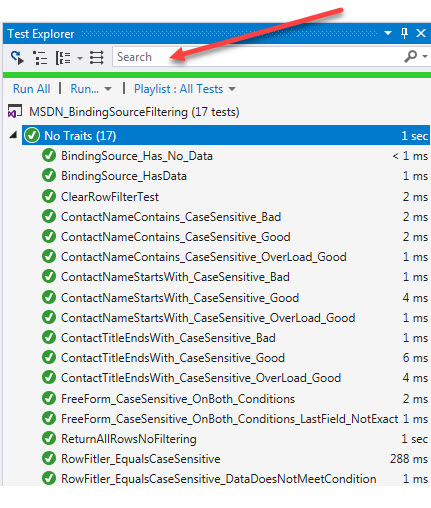The image size is (431, 508).
Task: Select test ContactNameStartsWith_CaseSensitive_Good
Action: (x=180, y=298)
